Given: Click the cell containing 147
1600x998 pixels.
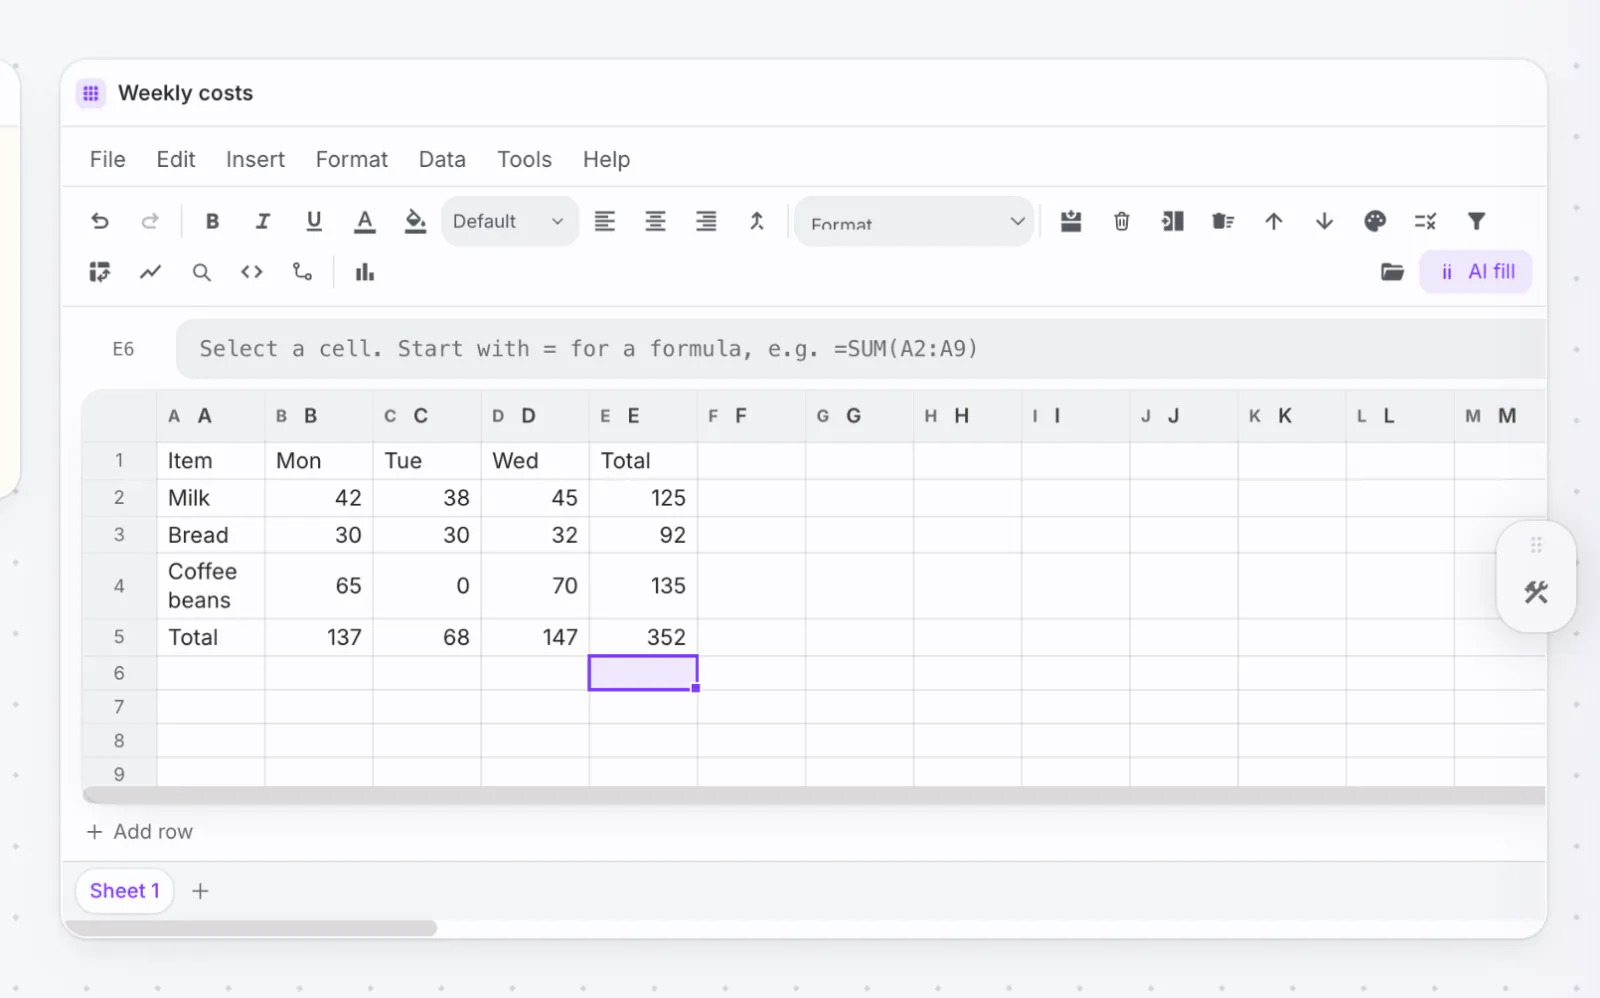Looking at the screenshot, I should click(x=535, y=637).
